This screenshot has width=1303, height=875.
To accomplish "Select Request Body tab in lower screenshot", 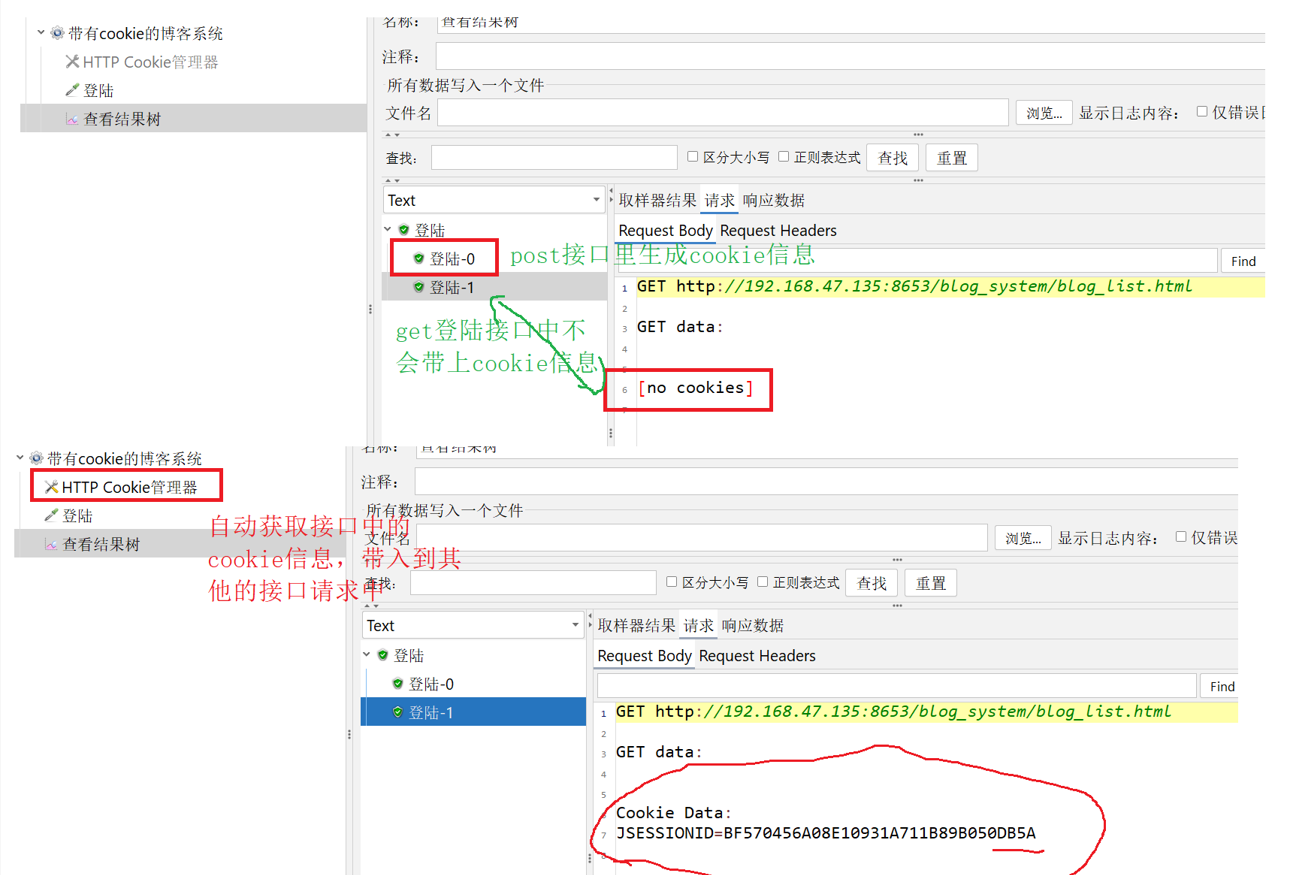I will (644, 656).
